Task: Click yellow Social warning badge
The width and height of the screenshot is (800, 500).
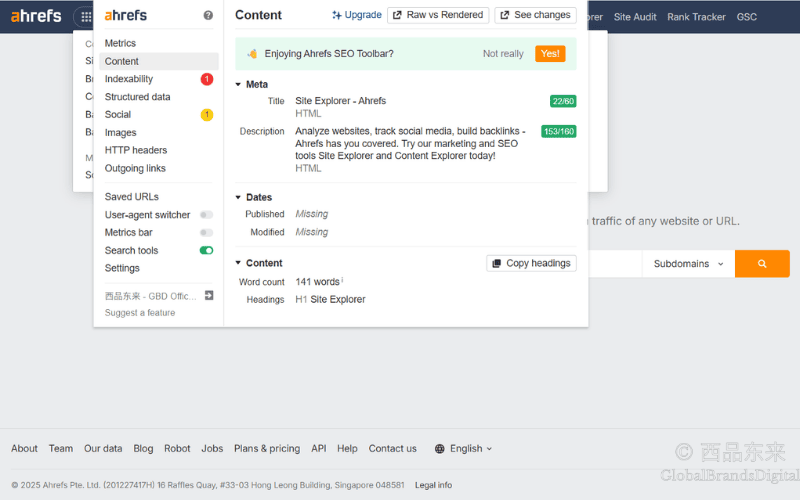Action: [x=207, y=115]
